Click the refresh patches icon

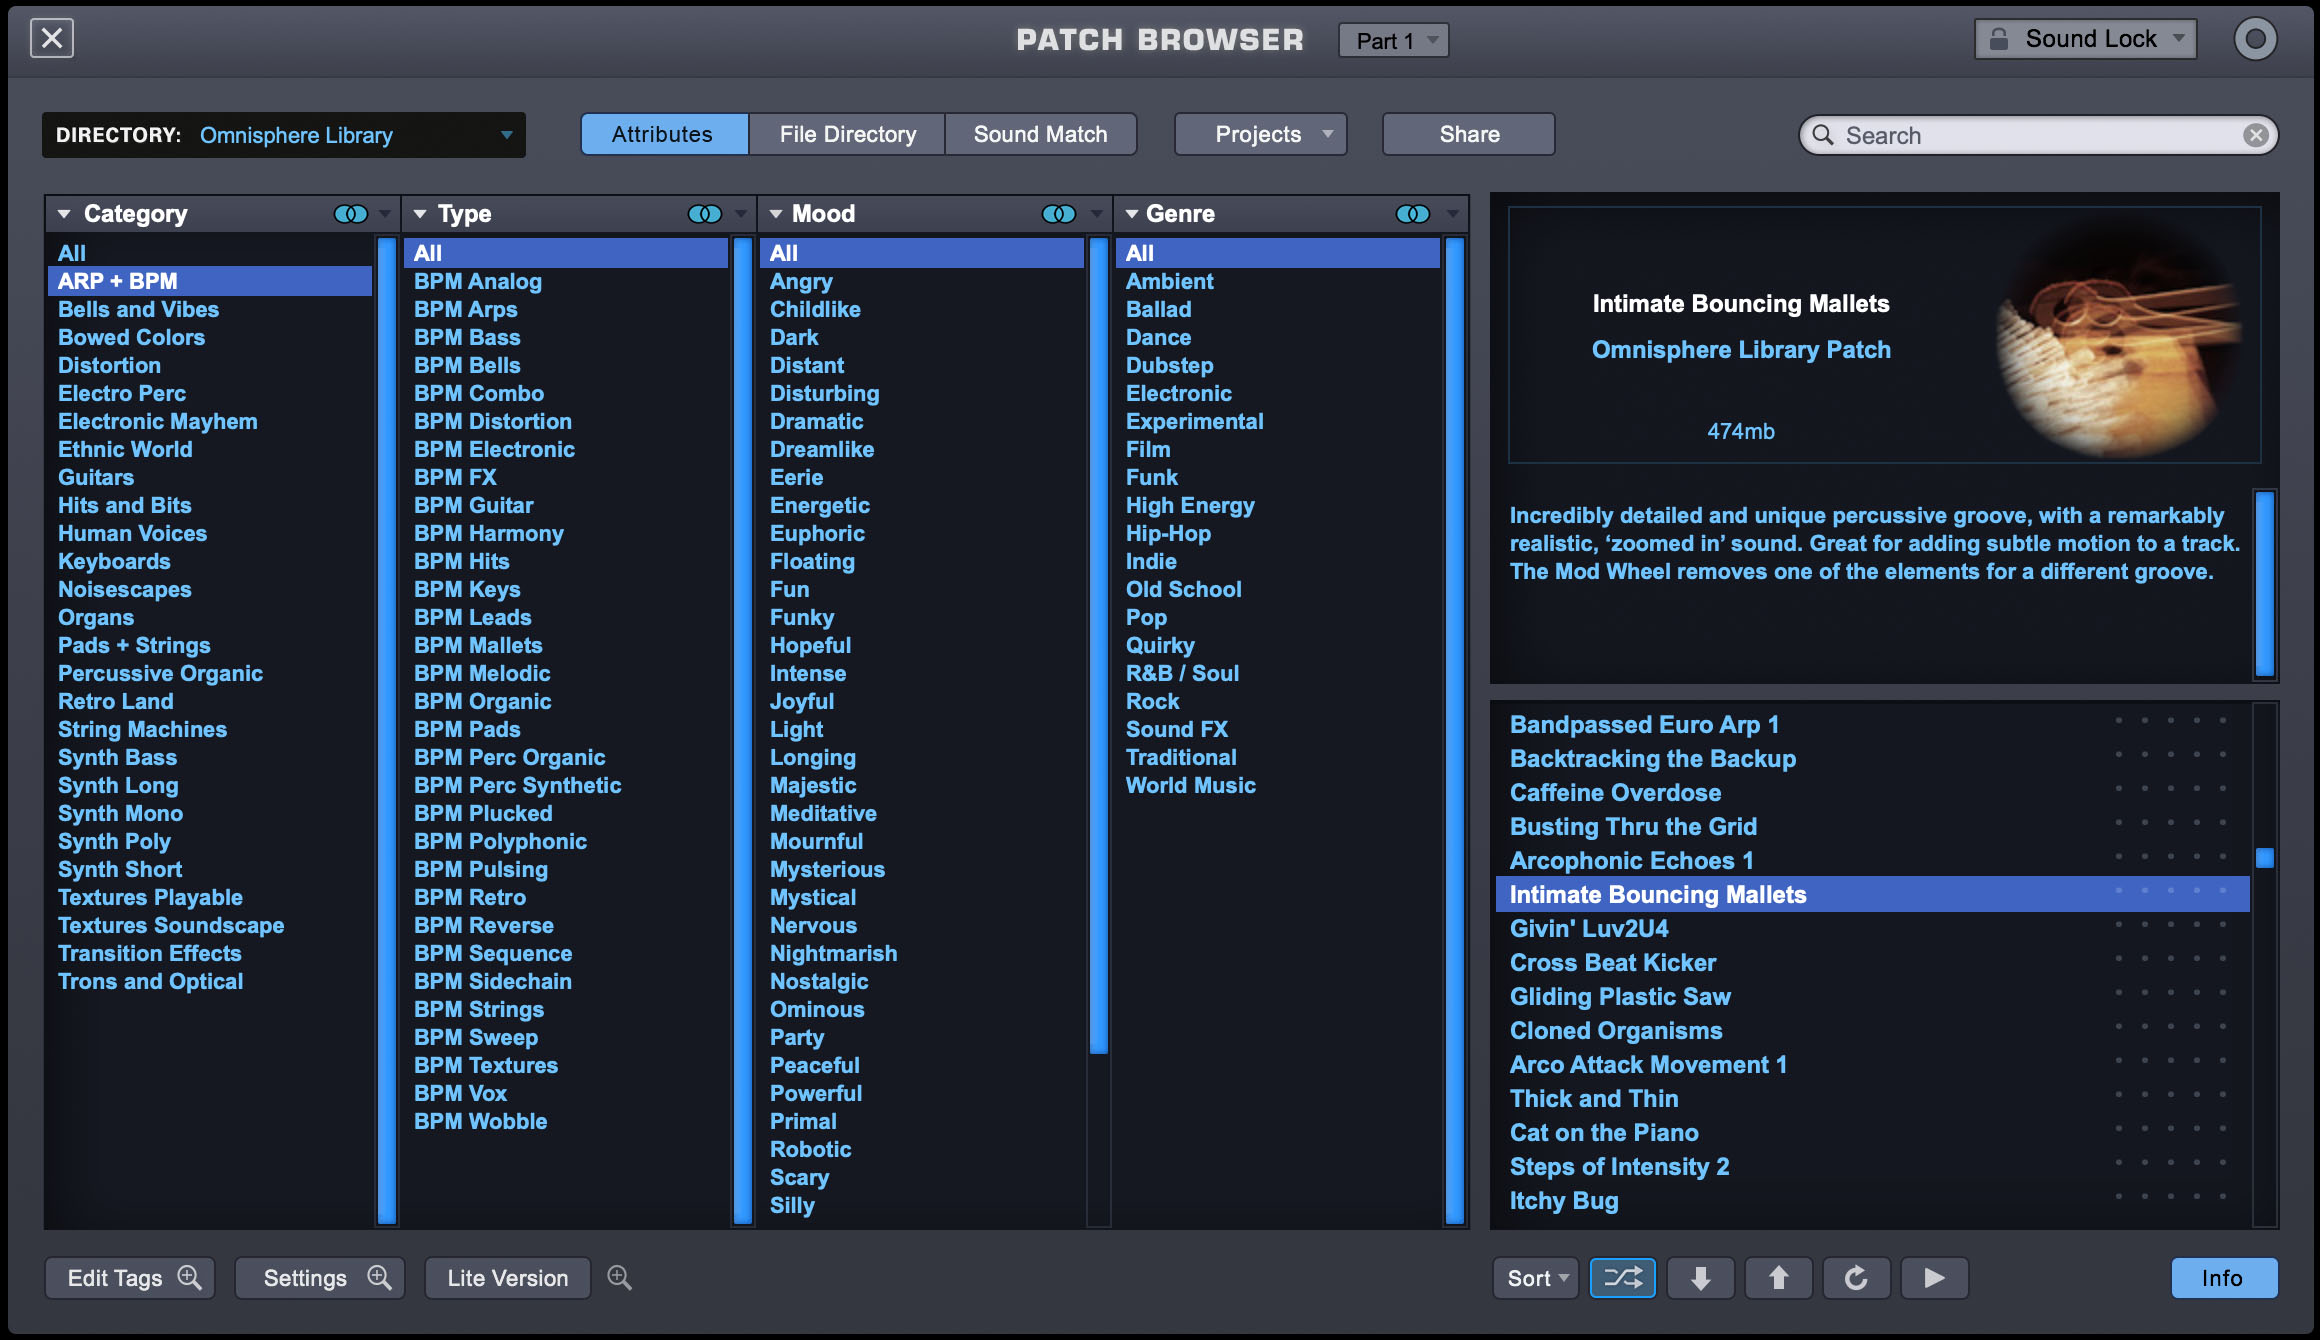(x=1854, y=1276)
